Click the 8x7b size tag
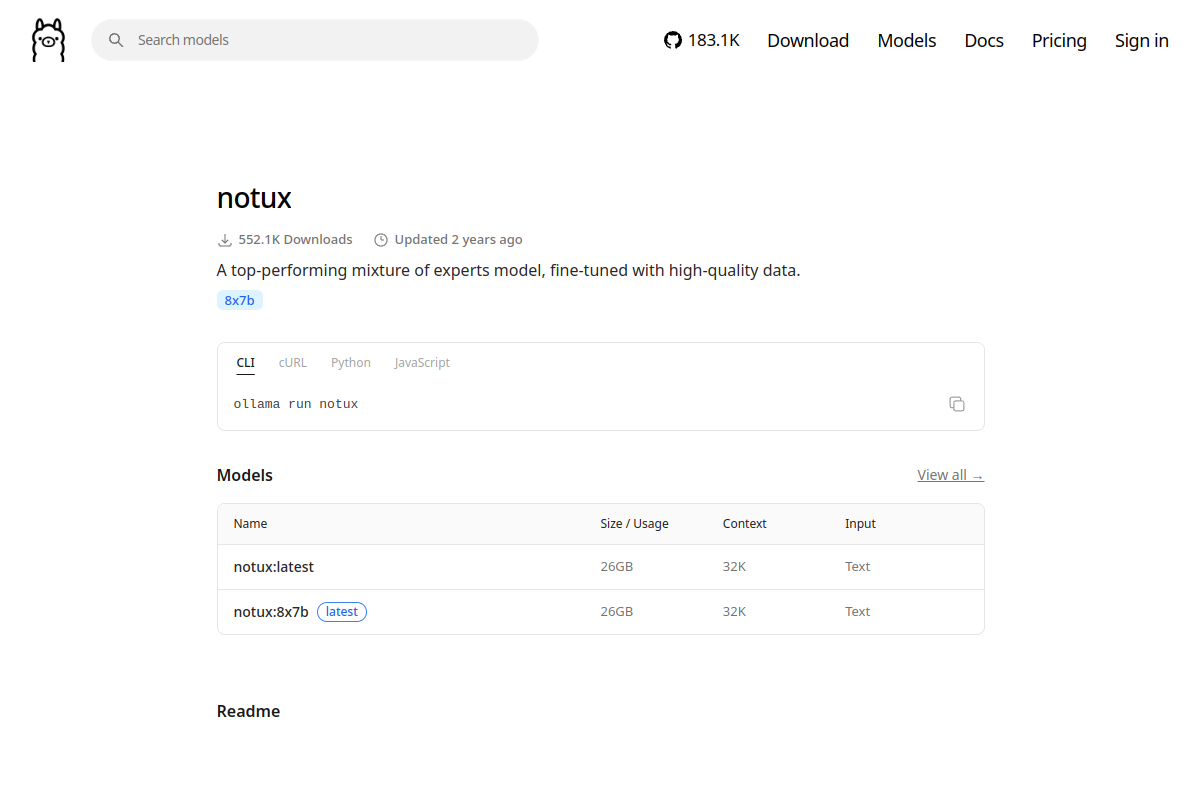 coord(240,300)
